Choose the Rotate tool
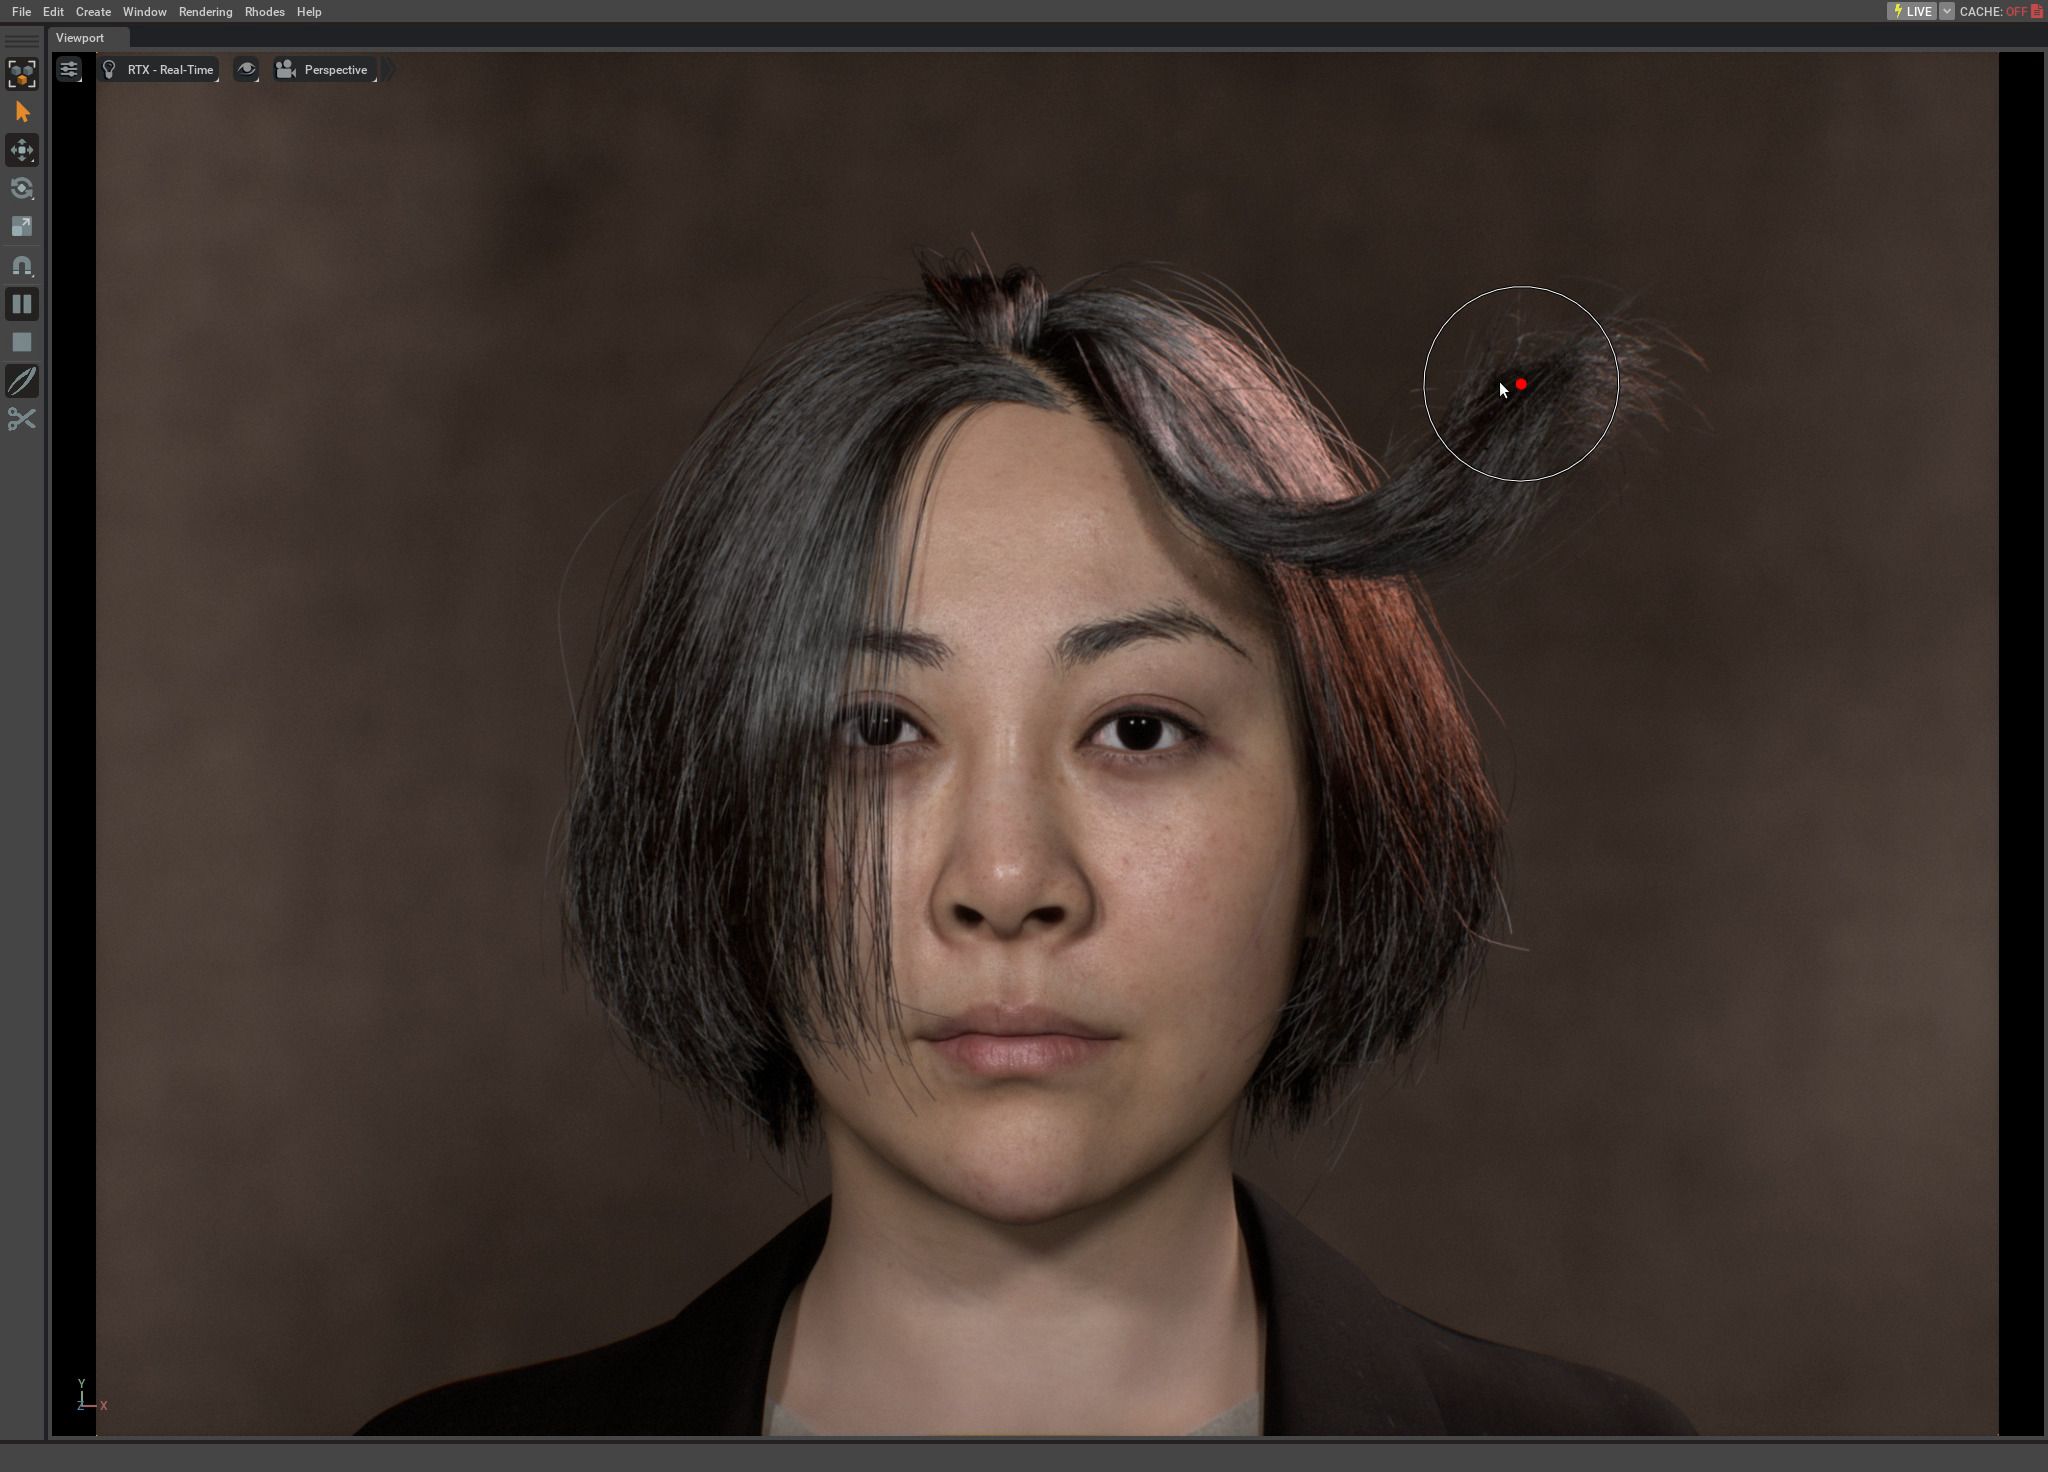 click(x=22, y=188)
